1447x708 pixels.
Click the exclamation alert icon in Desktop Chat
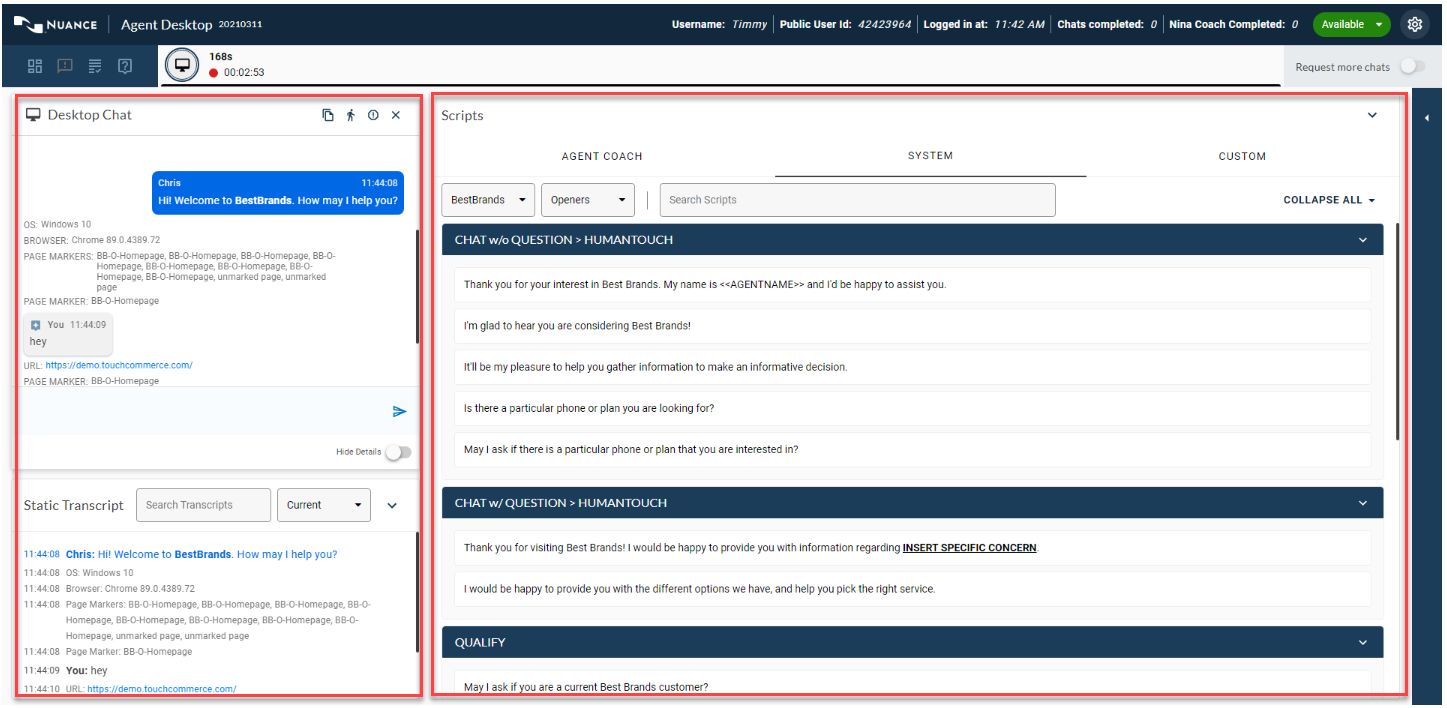point(373,115)
